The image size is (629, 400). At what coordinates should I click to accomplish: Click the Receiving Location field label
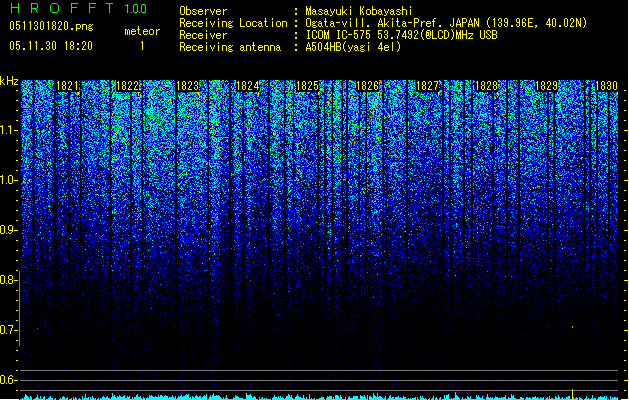[233, 23]
